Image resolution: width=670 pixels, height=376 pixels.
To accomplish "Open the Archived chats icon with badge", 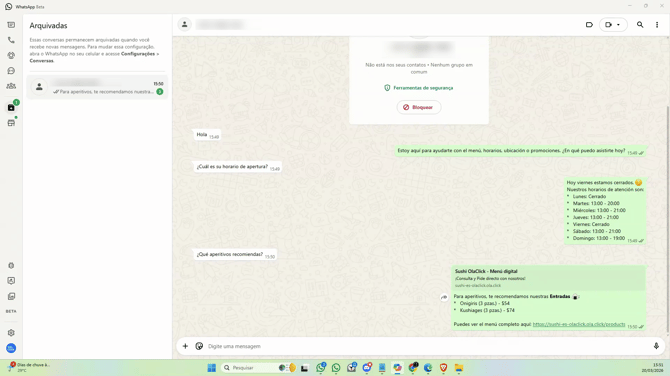I will (x=11, y=107).
